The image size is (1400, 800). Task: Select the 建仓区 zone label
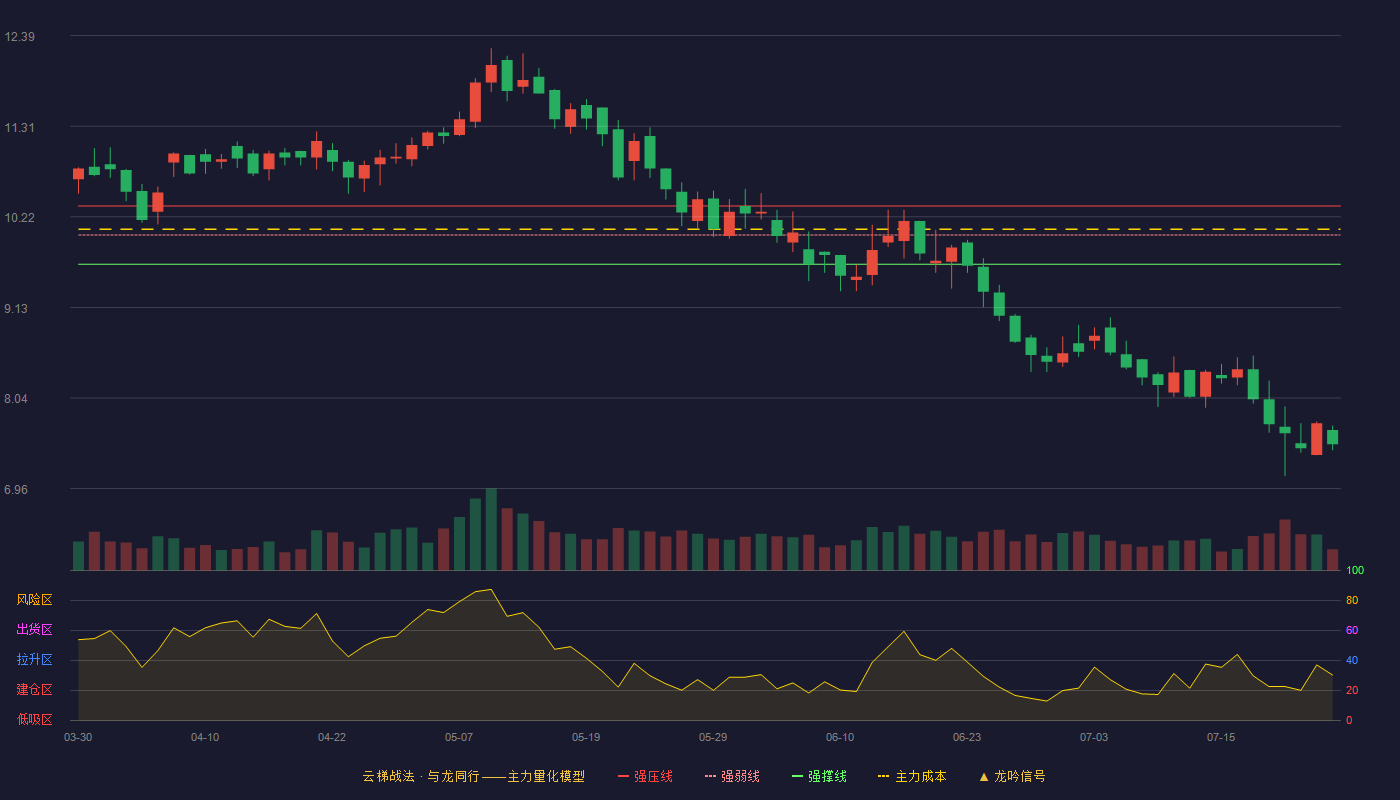pos(34,690)
